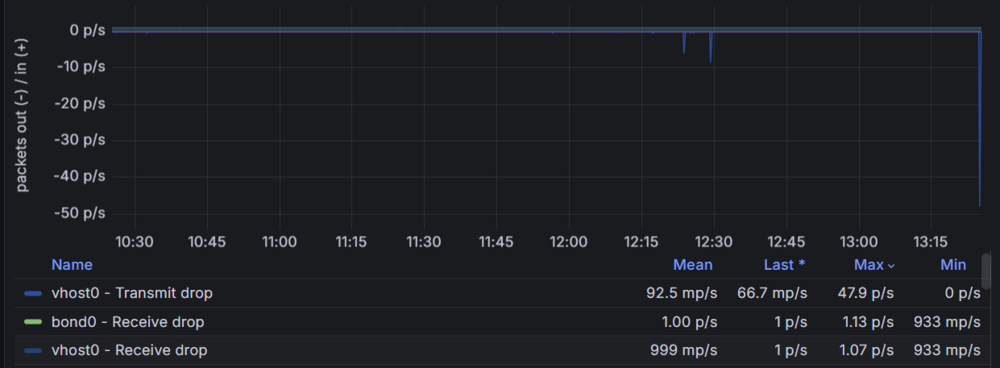Click the 10:30 time axis label

(x=134, y=242)
